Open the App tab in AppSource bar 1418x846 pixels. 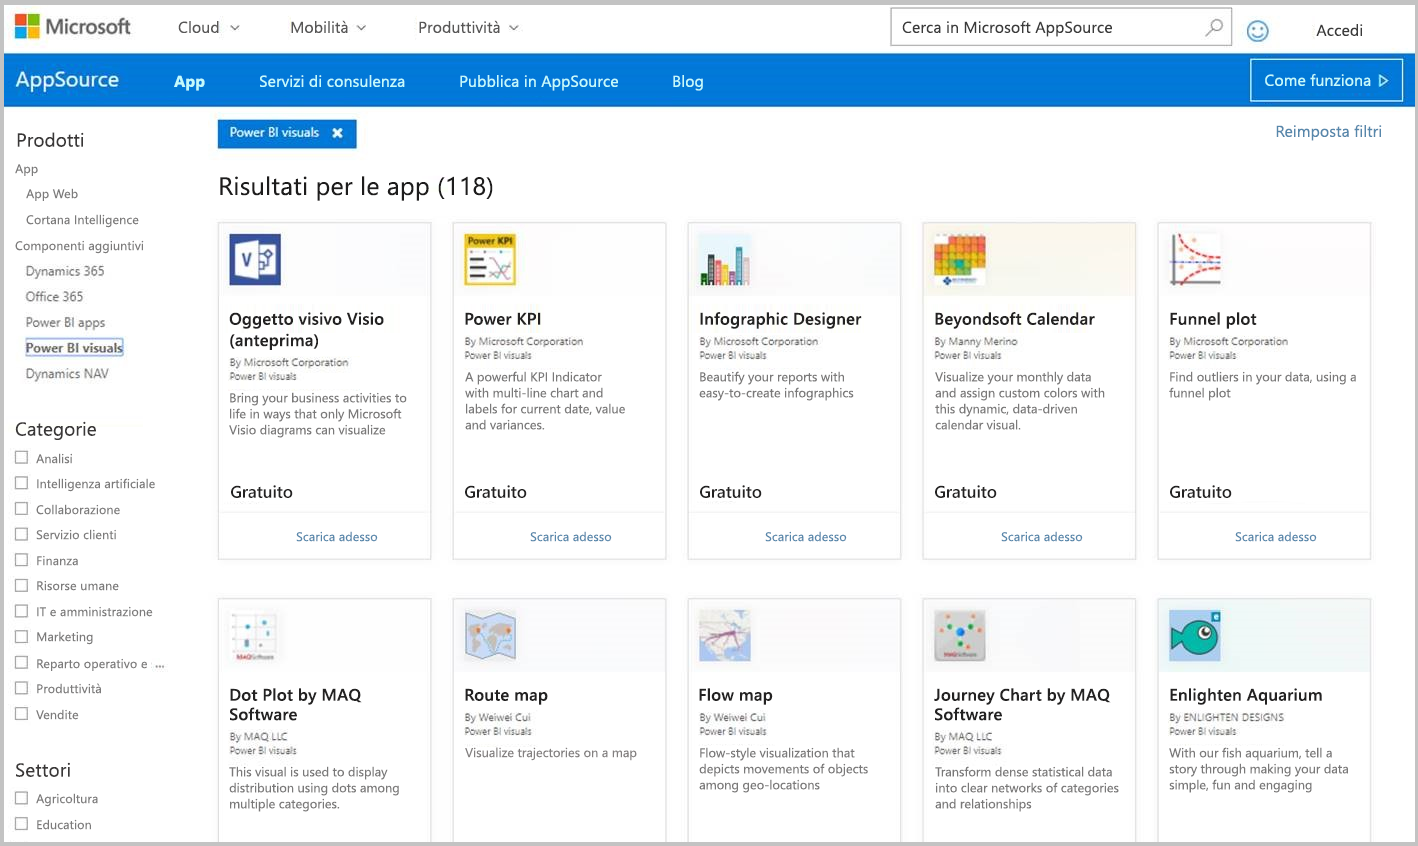[189, 82]
